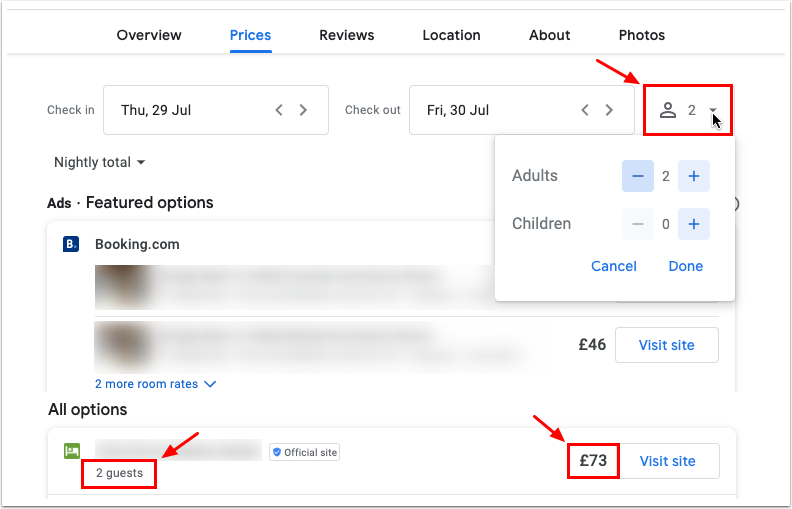Click next day arrow for check-out date

(x=610, y=110)
